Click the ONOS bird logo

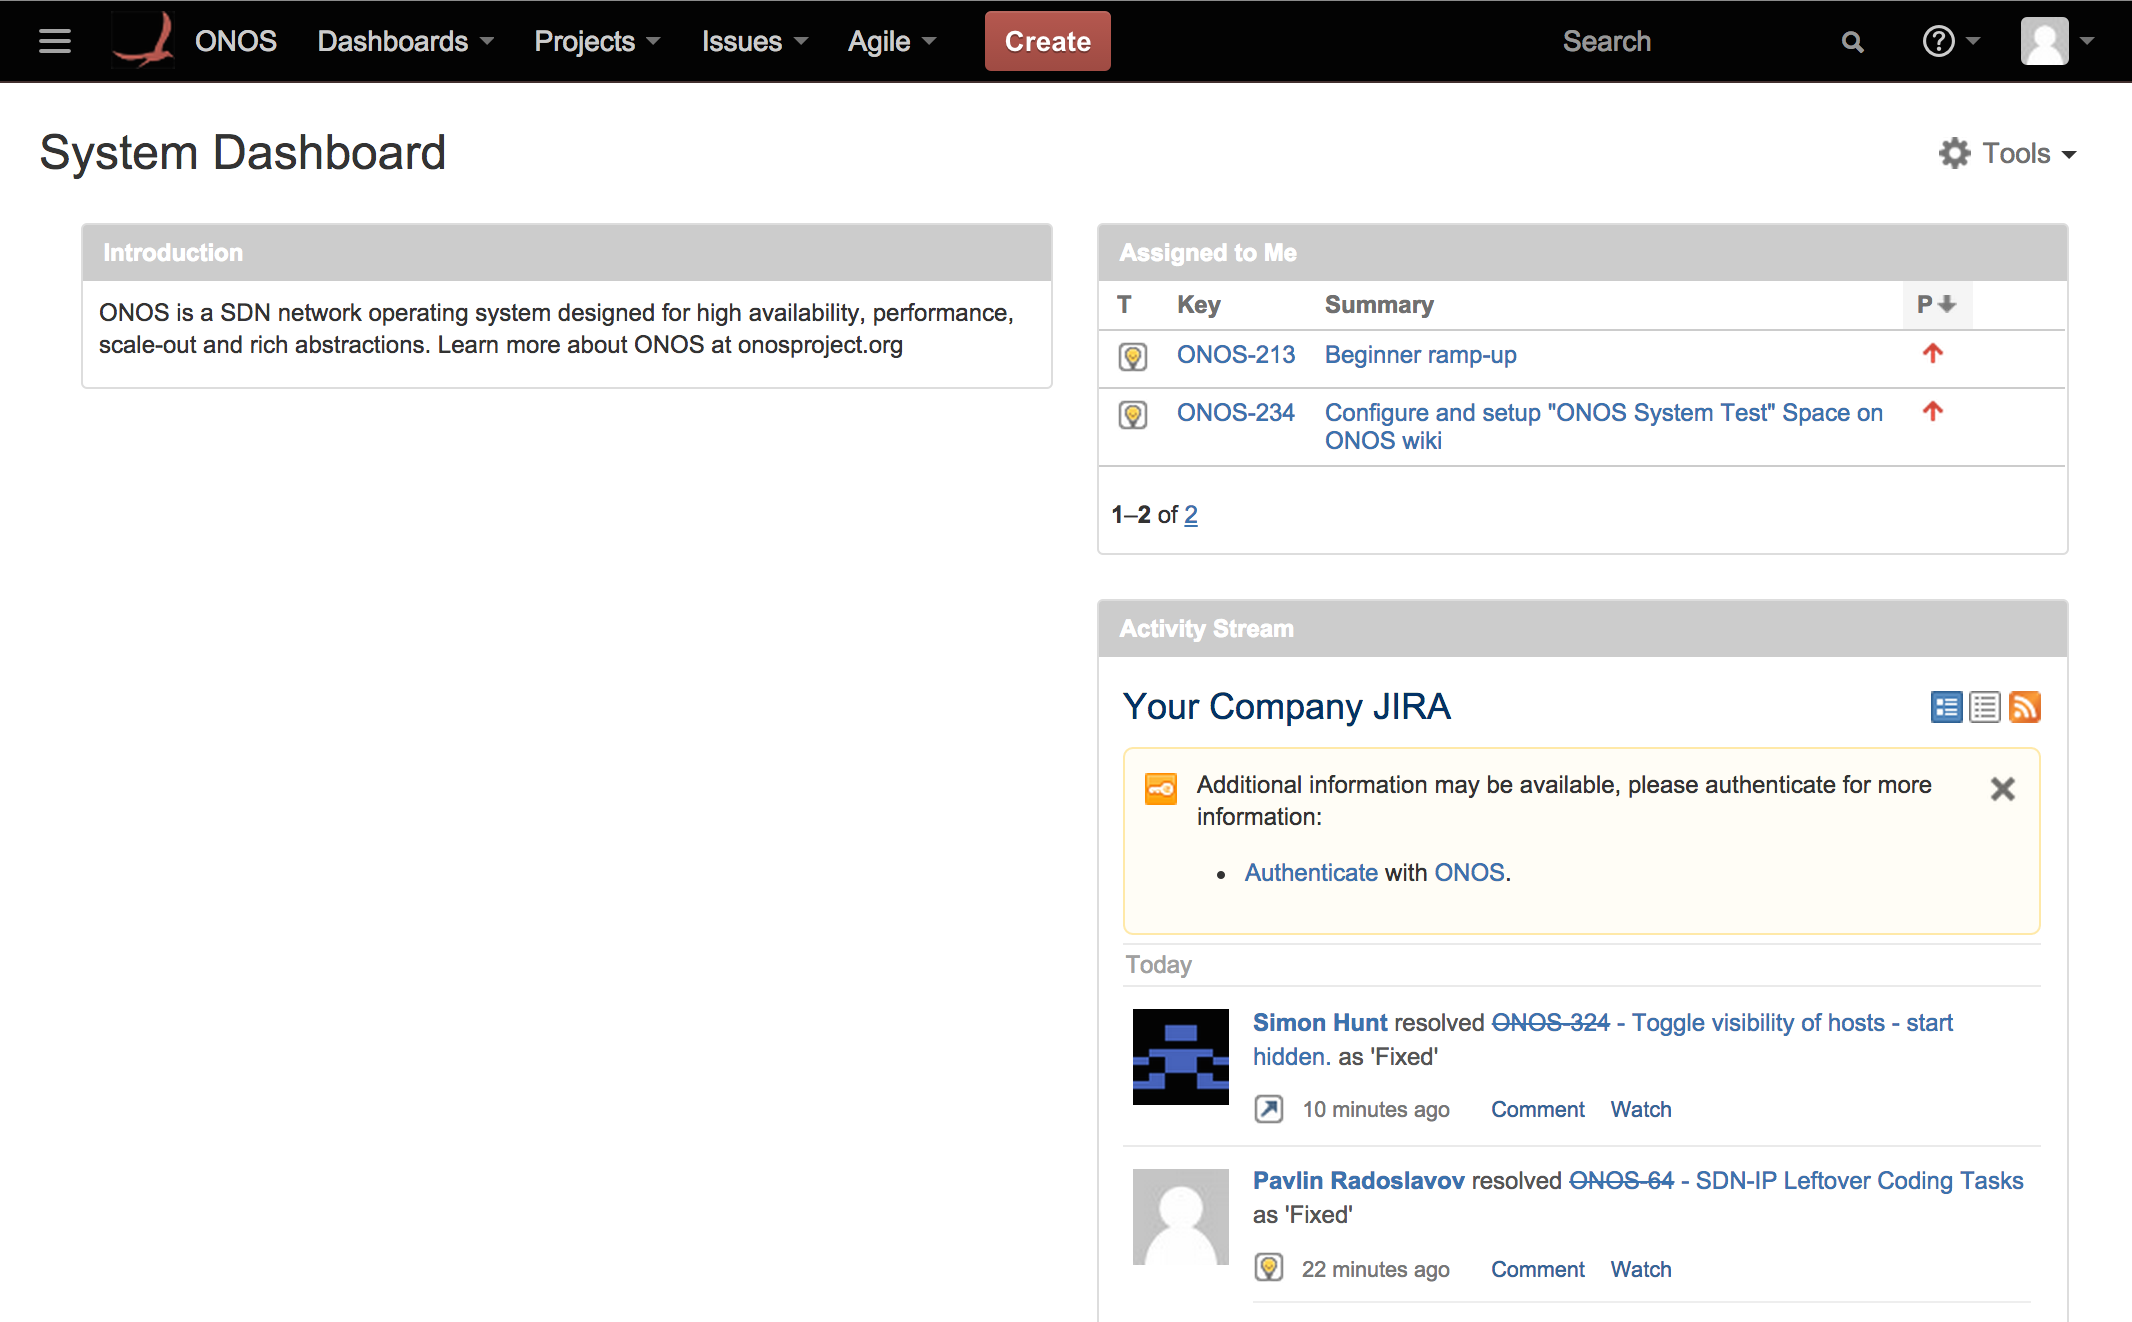click(x=143, y=41)
